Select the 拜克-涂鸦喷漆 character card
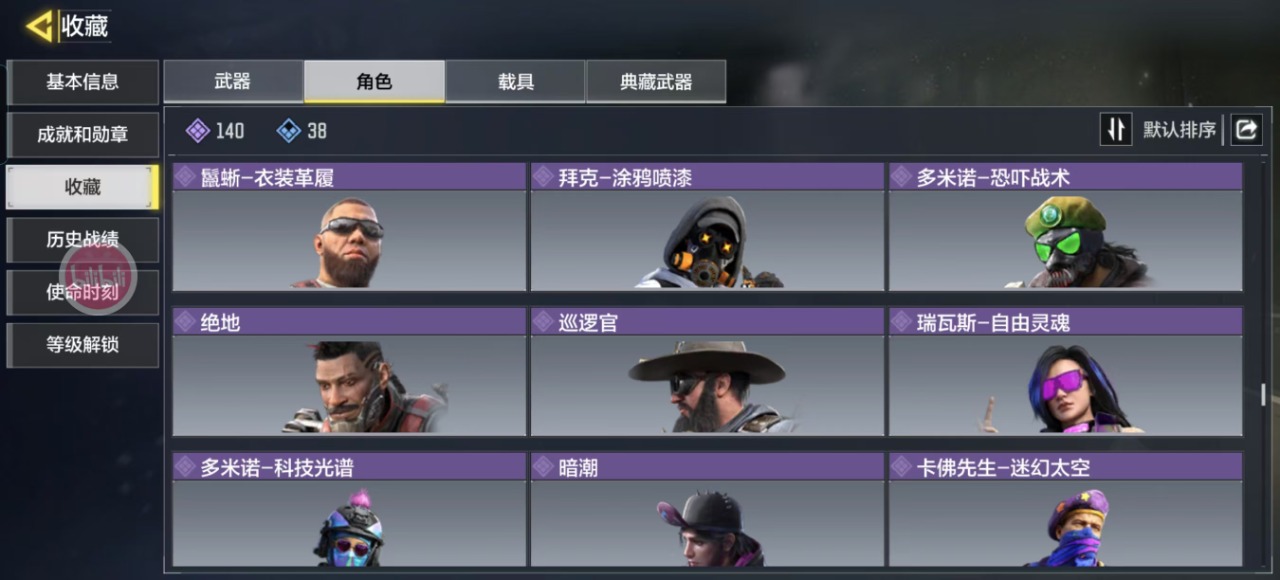The height and width of the screenshot is (580, 1280). pos(707,227)
